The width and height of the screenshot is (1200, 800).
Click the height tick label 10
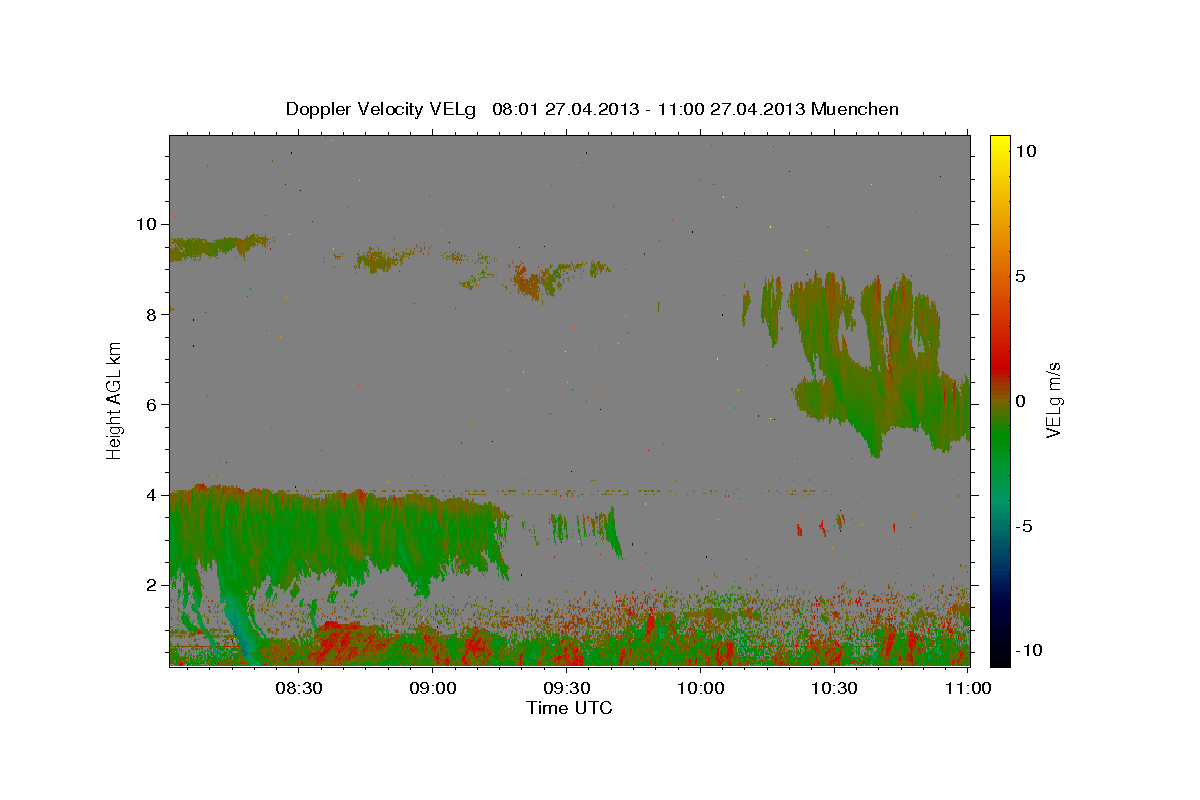tap(148, 224)
